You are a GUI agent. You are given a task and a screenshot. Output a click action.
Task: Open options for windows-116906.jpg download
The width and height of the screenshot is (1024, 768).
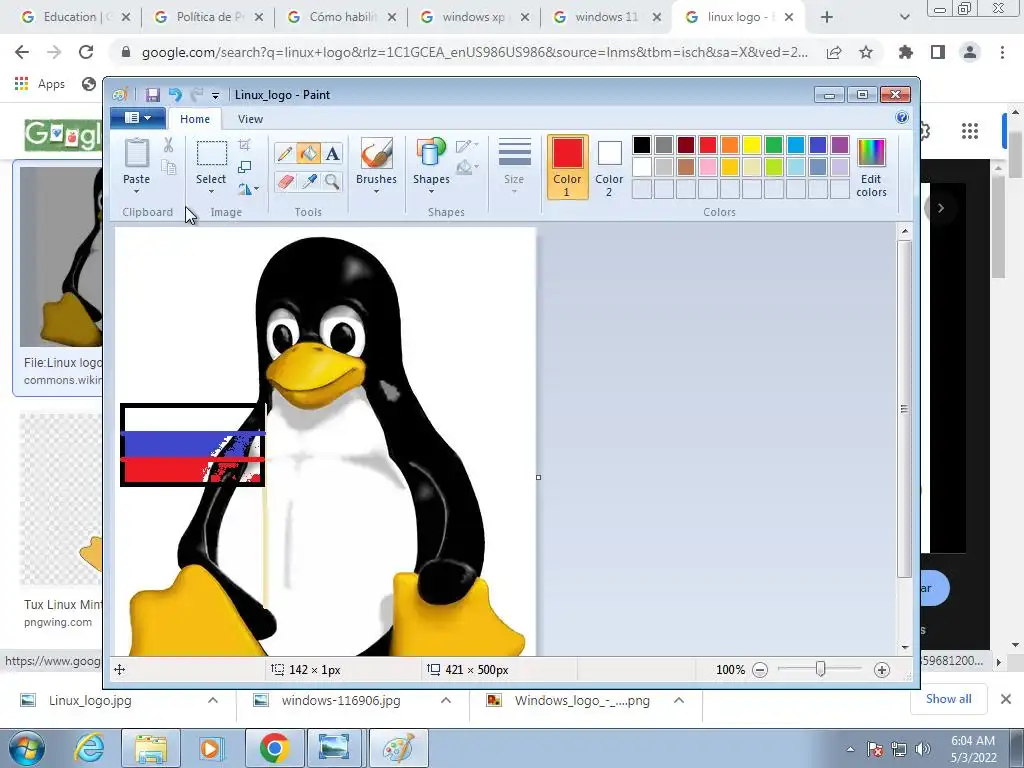coord(446,700)
